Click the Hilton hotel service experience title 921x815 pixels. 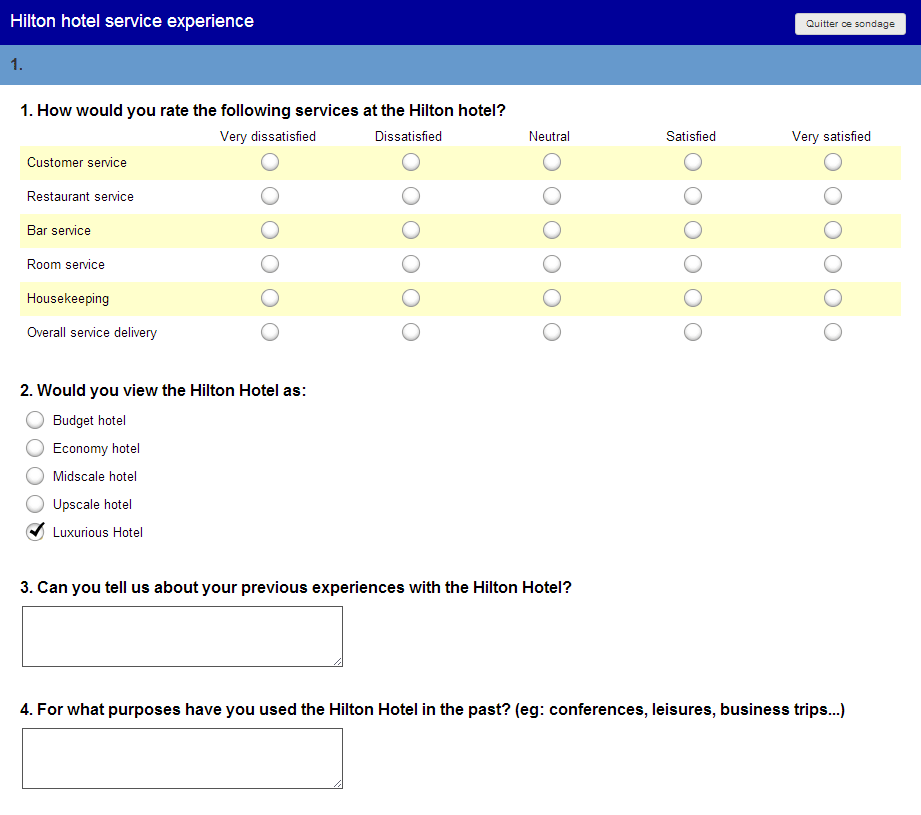click(x=132, y=20)
